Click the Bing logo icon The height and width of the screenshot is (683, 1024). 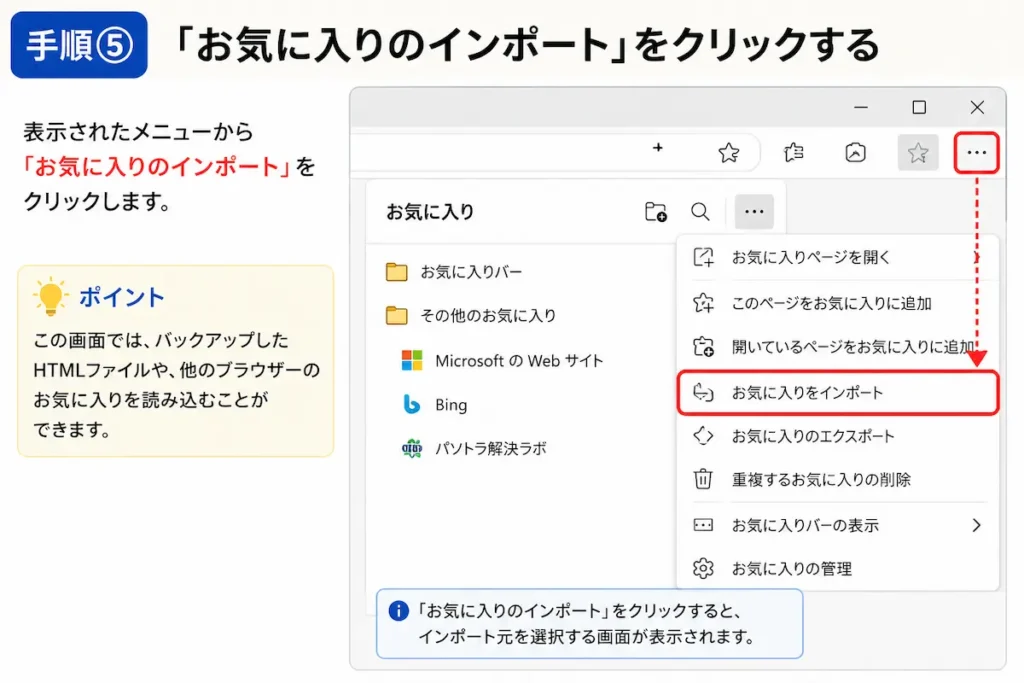click(411, 405)
